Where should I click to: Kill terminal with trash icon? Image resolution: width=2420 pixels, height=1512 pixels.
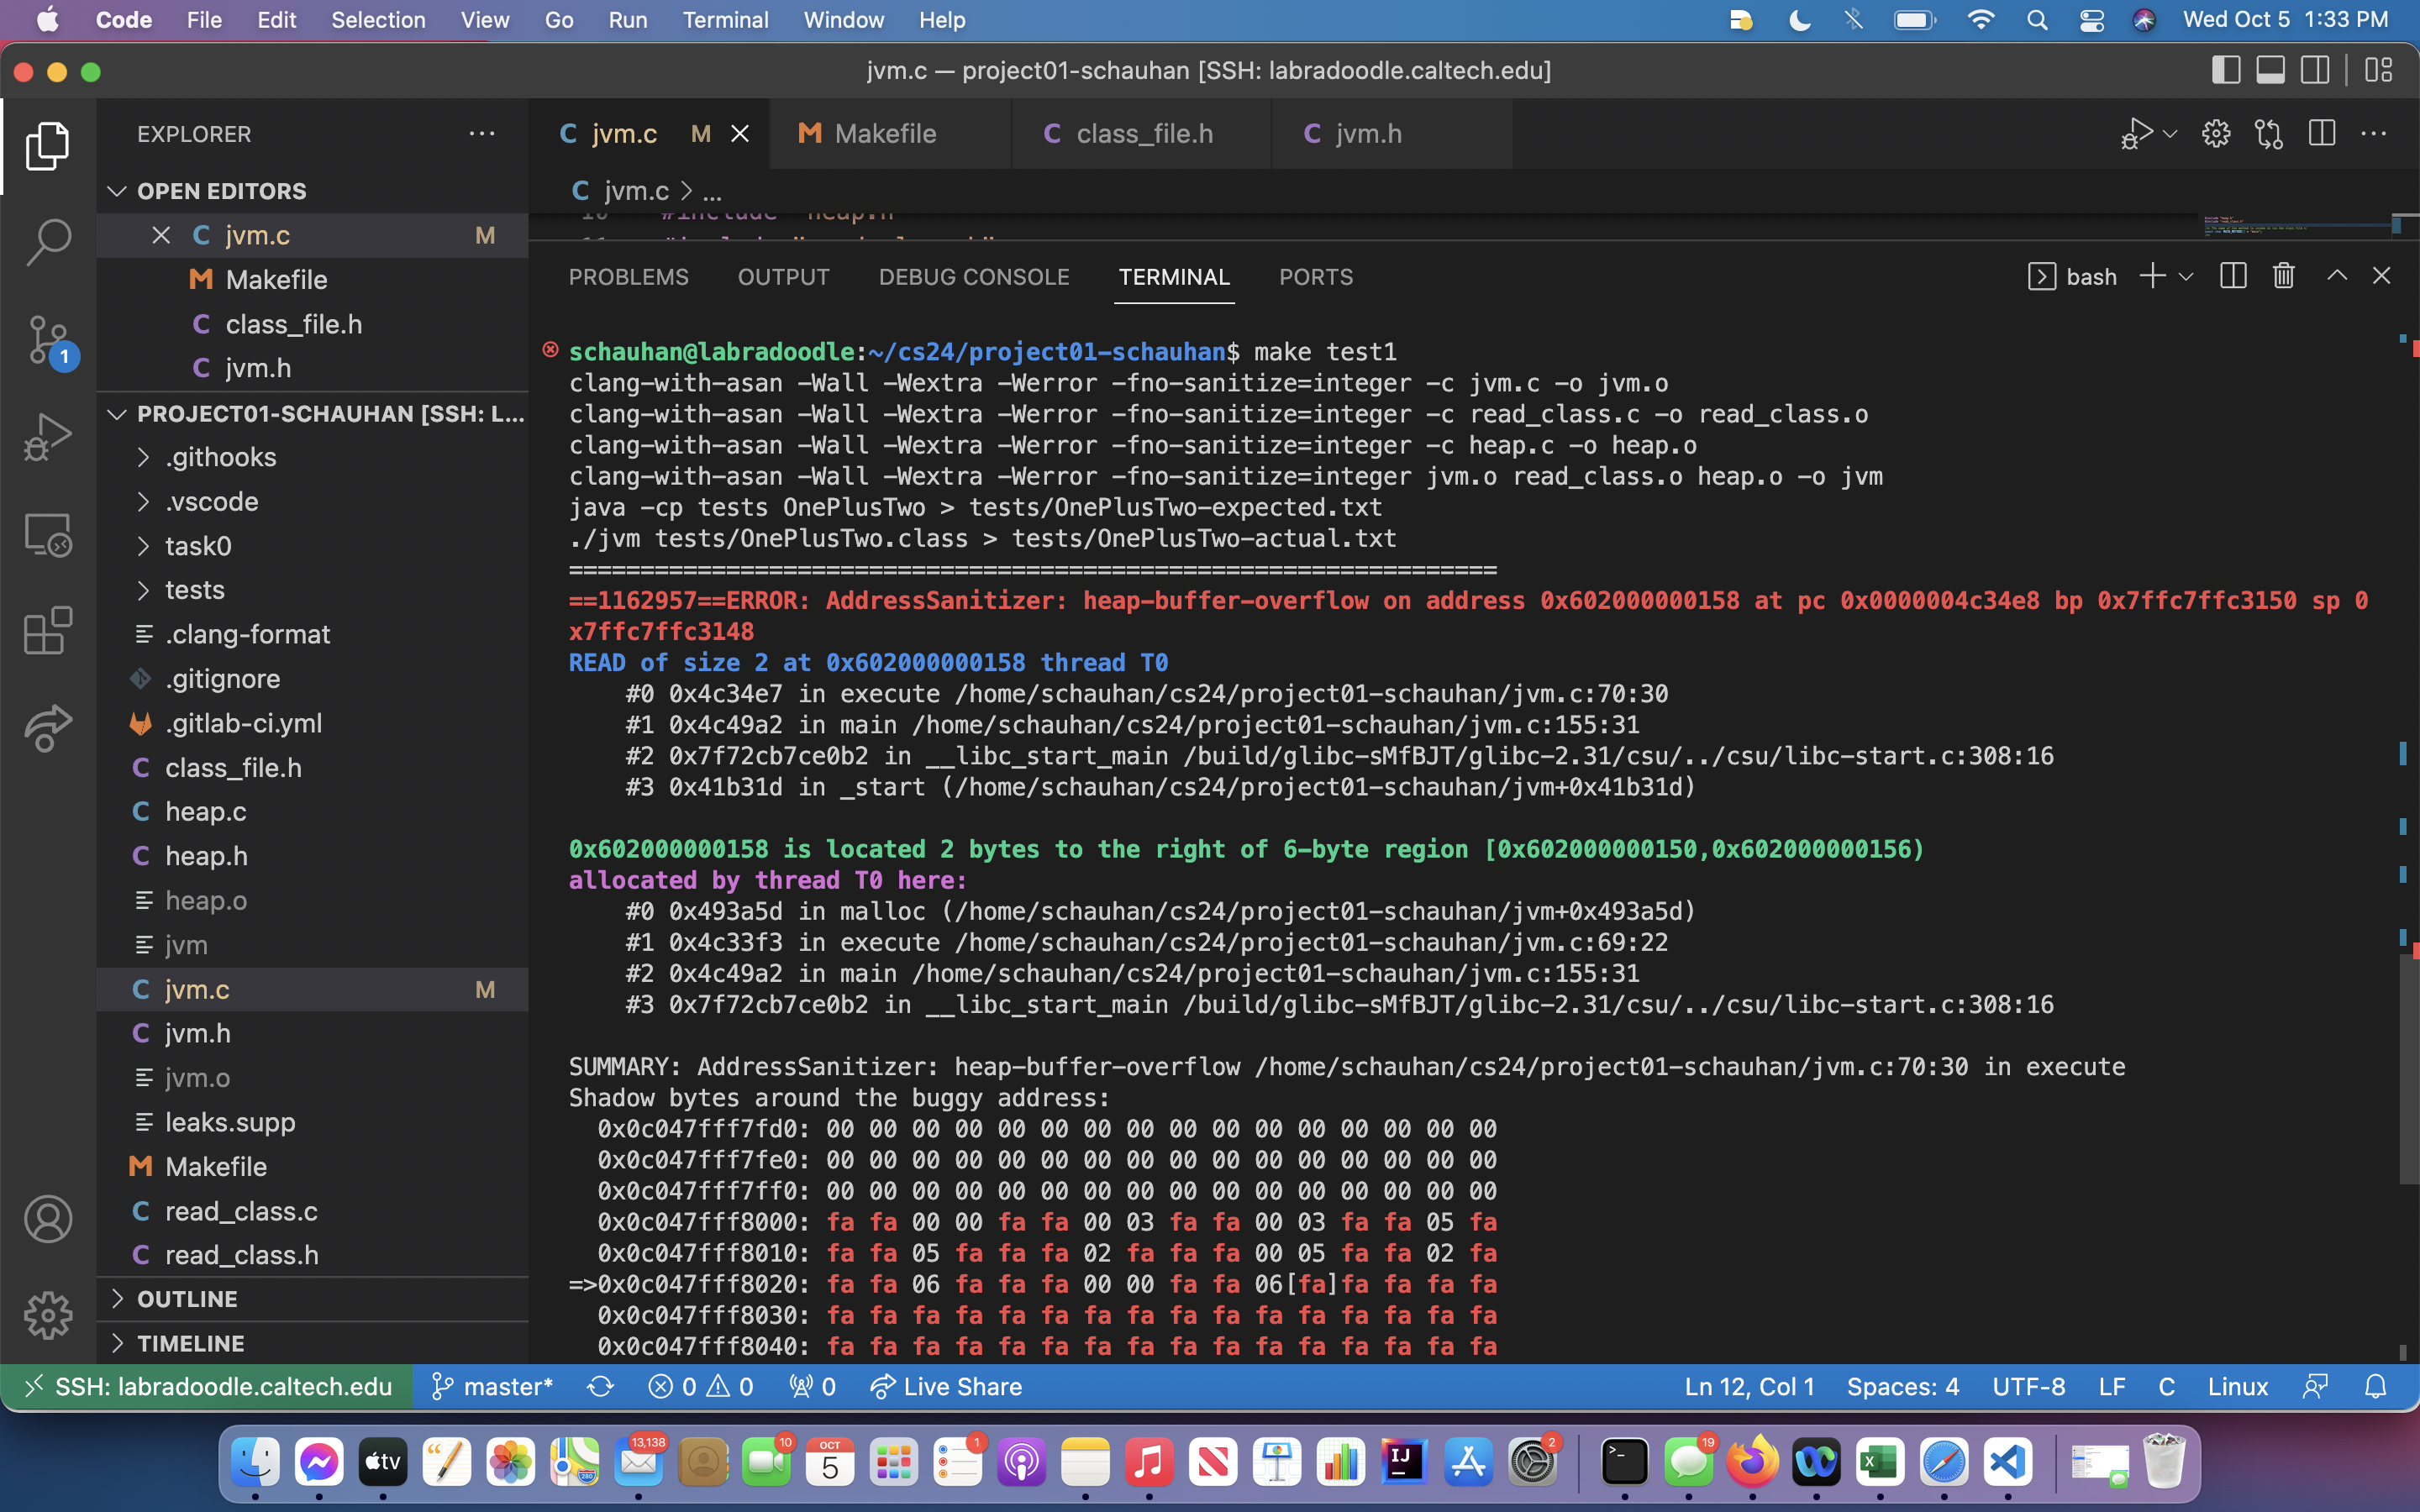[2283, 277]
